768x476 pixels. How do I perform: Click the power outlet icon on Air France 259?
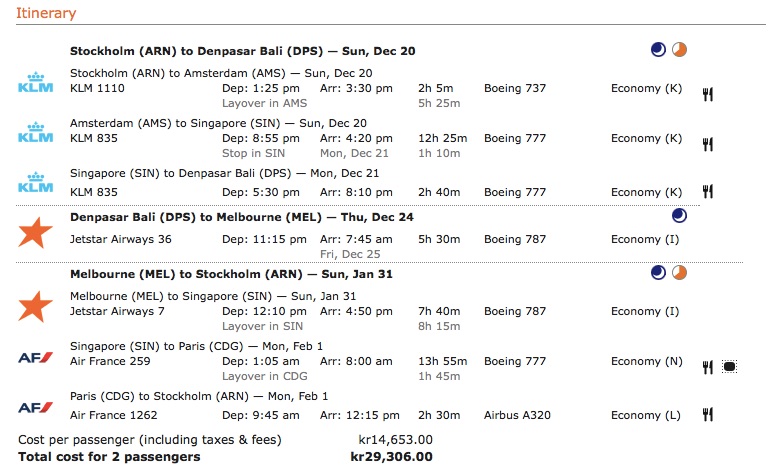coord(730,367)
